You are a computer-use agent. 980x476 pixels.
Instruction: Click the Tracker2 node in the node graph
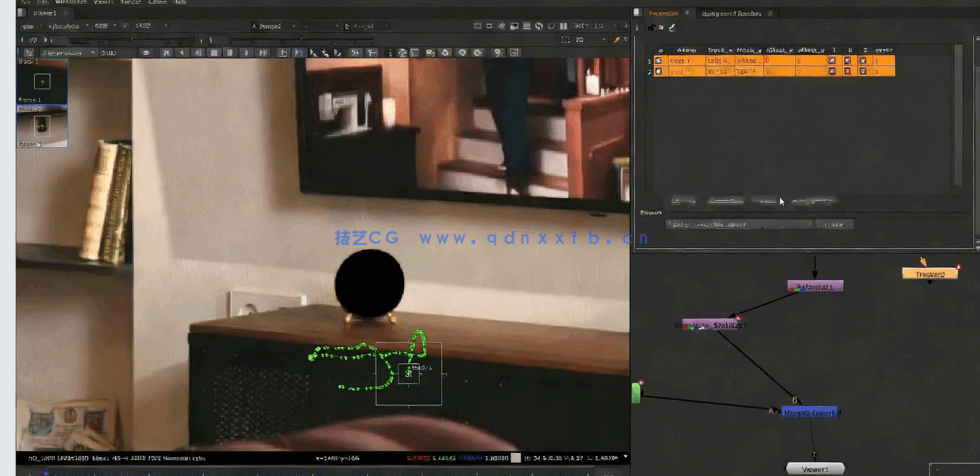929,274
